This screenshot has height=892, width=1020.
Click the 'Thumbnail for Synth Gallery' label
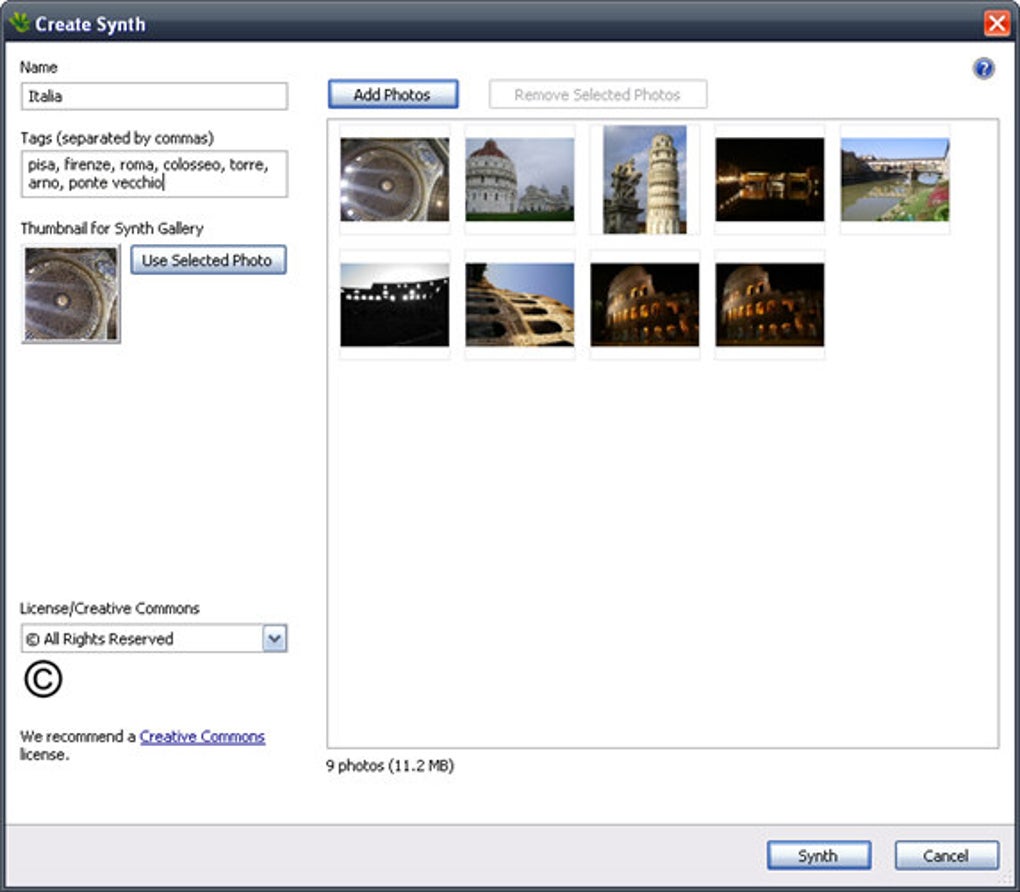(112, 228)
